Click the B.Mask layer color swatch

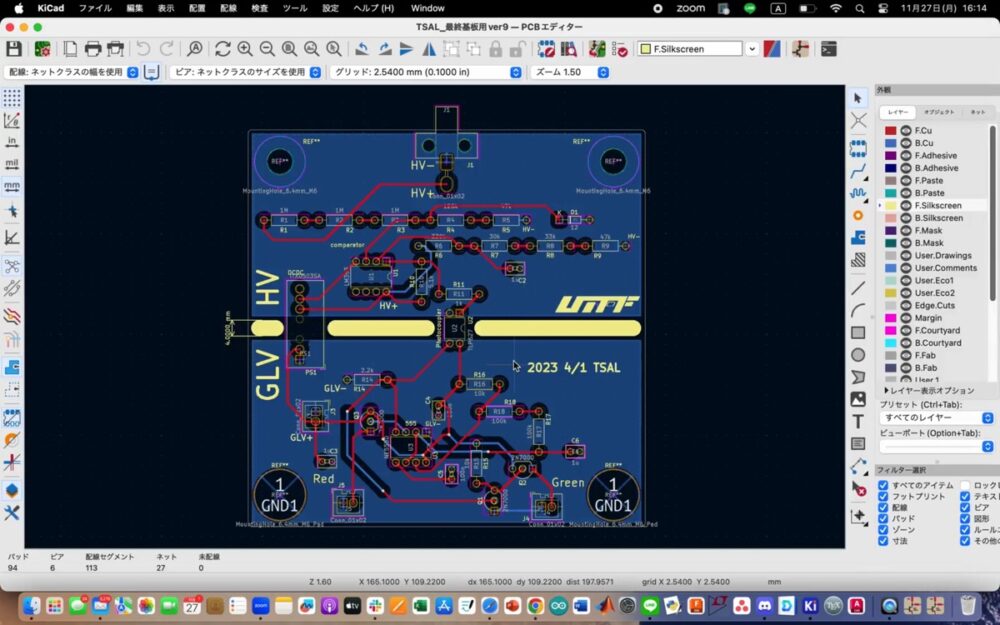pos(890,243)
